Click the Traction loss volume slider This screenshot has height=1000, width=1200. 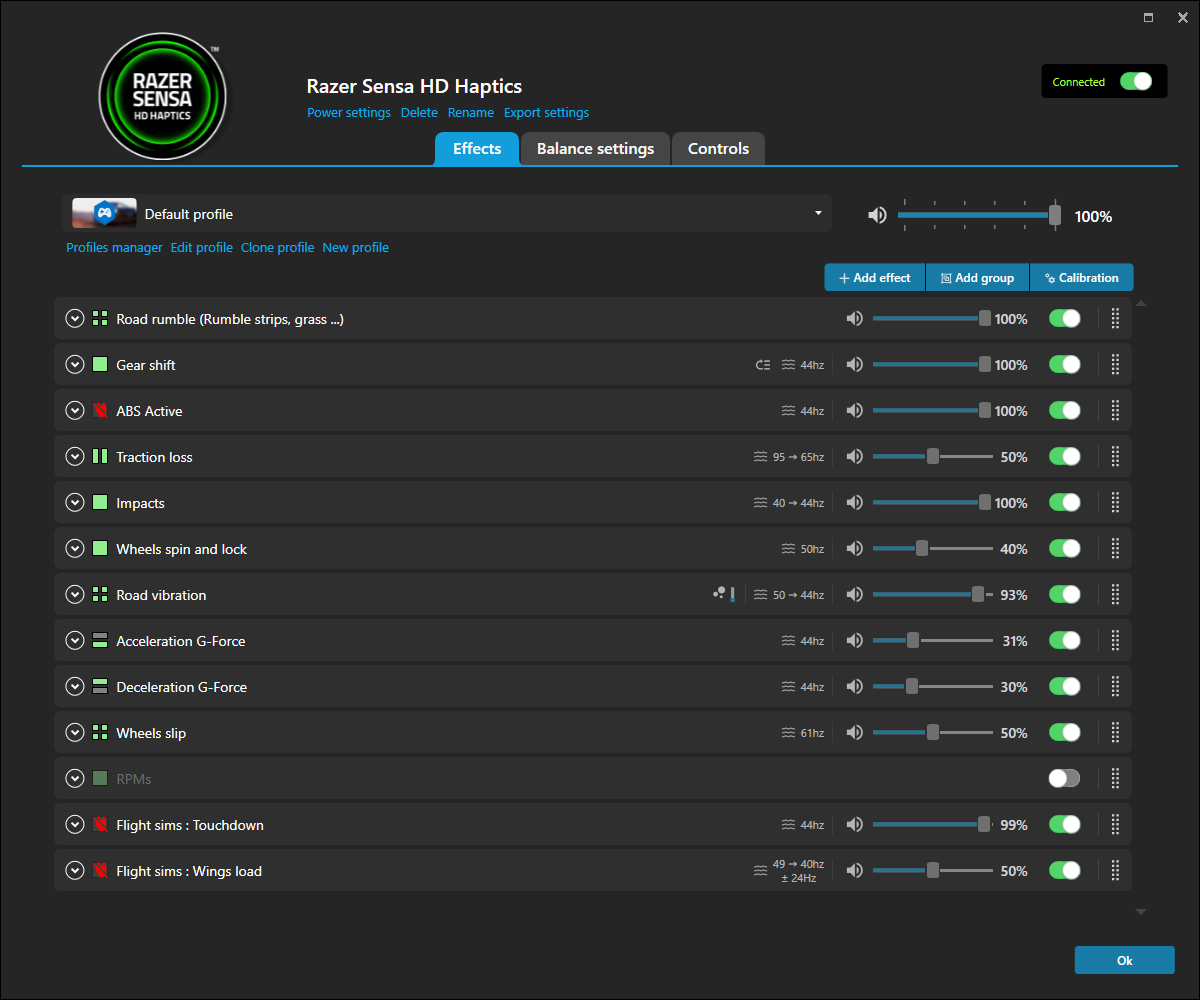(x=932, y=457)
